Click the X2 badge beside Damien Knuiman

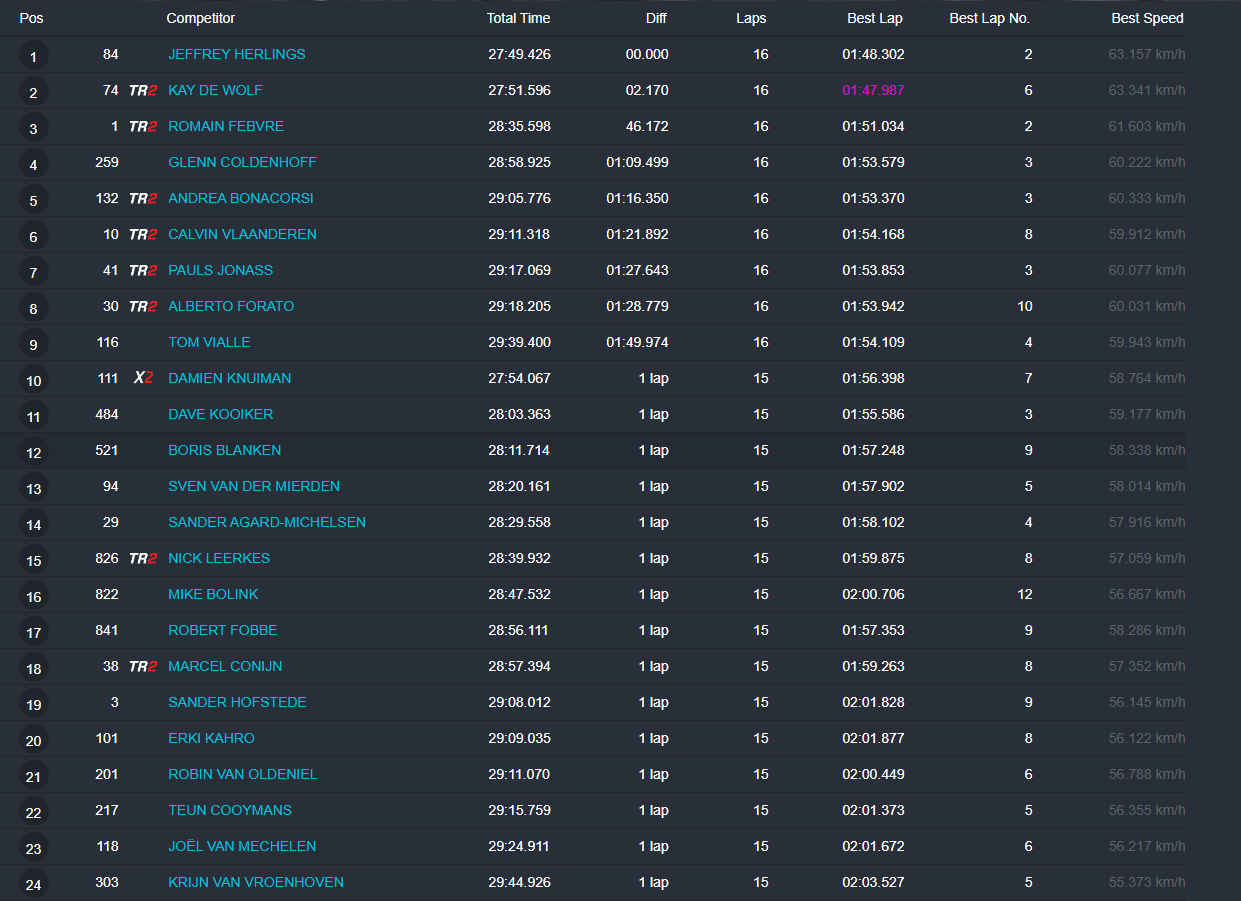[143, 378]
